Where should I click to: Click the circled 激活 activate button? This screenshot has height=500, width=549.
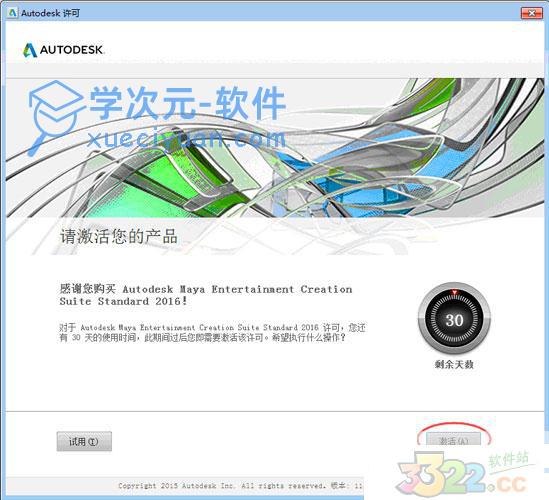(x=453, y=440)
